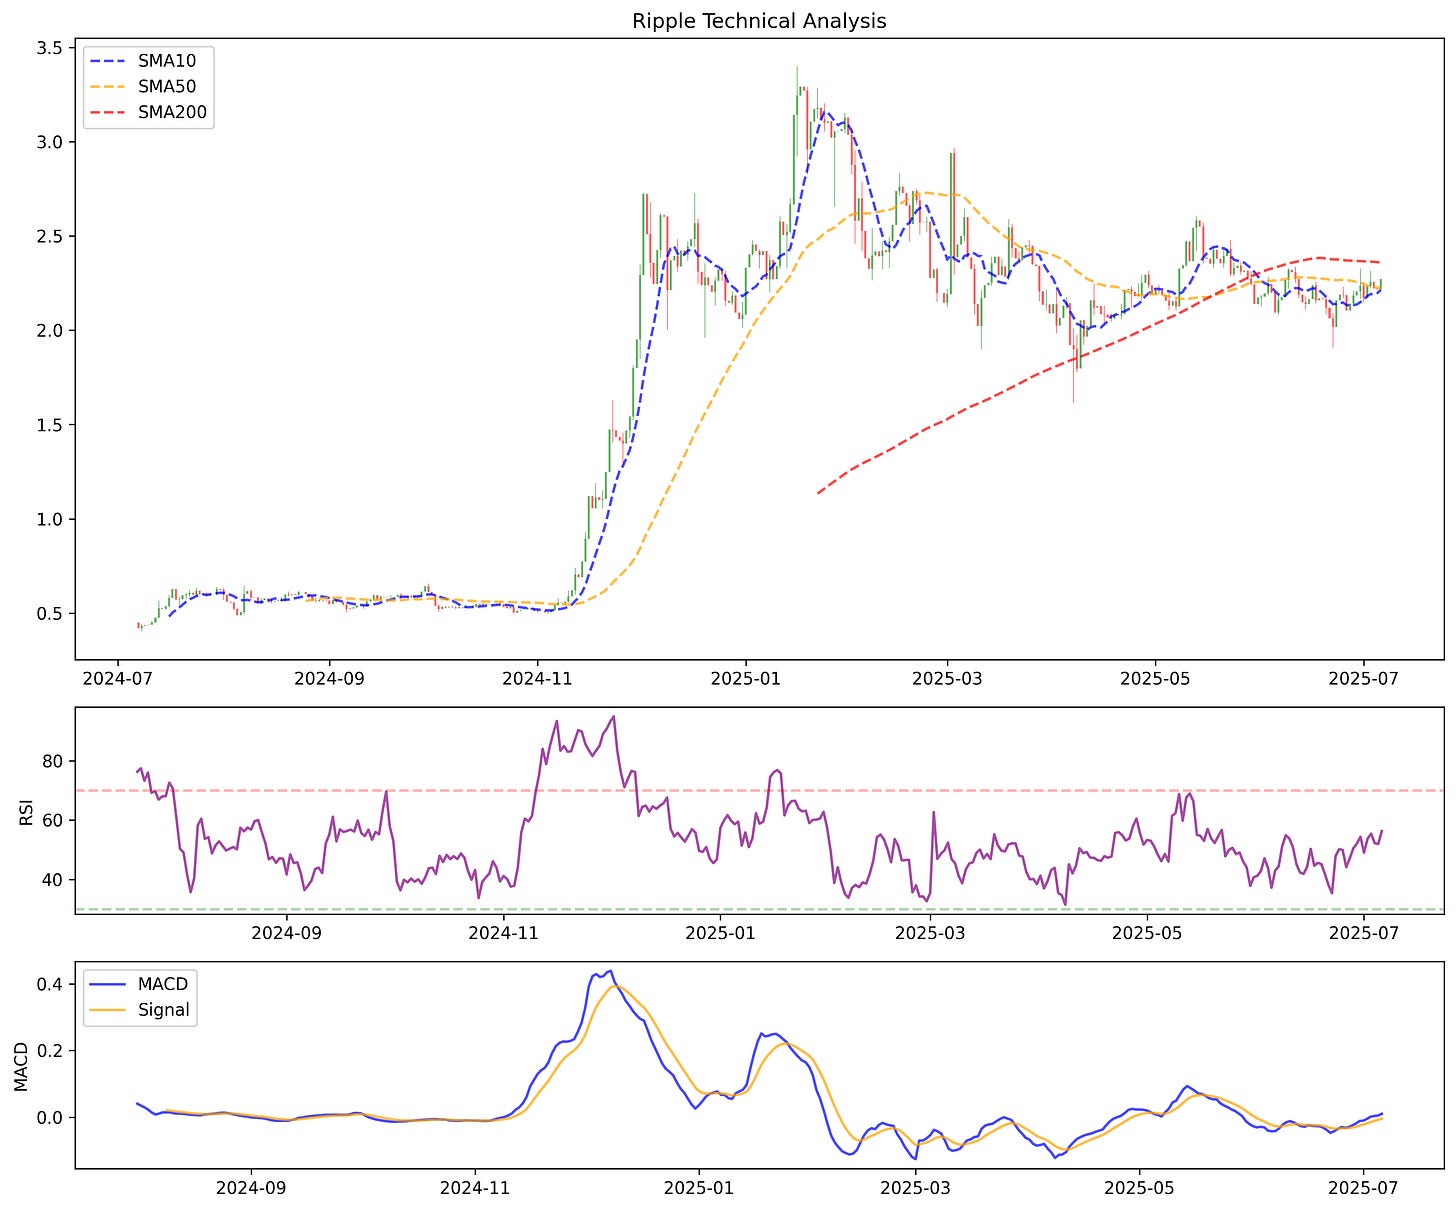Click the 2025-05 date tick under MACD panel
1456x1210 pixels.
[x=1139, y=1187]
